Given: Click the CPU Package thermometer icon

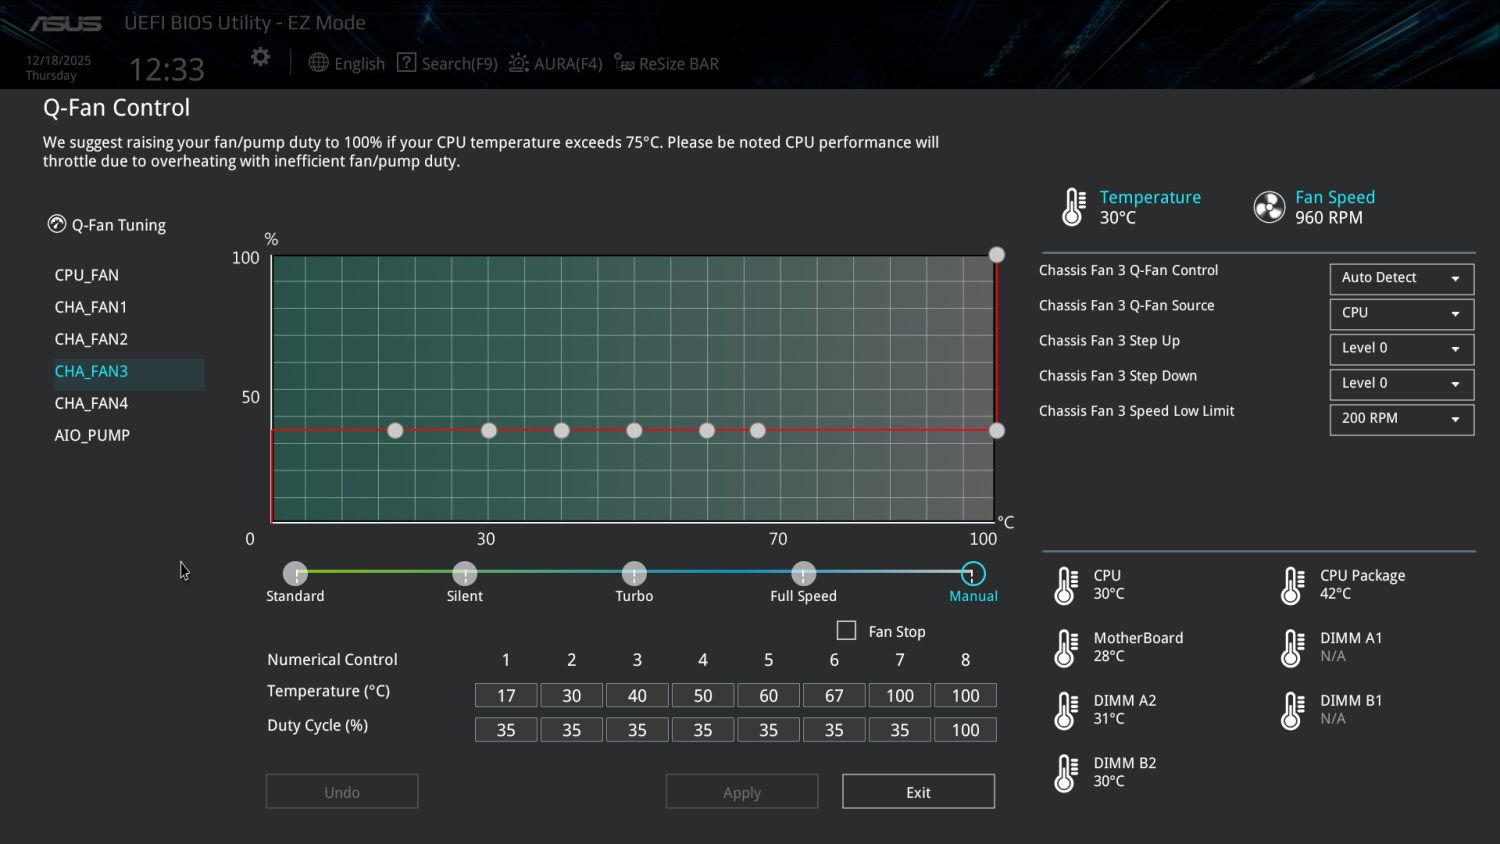Looking at the screenshot, I should tap(1293, 585).
